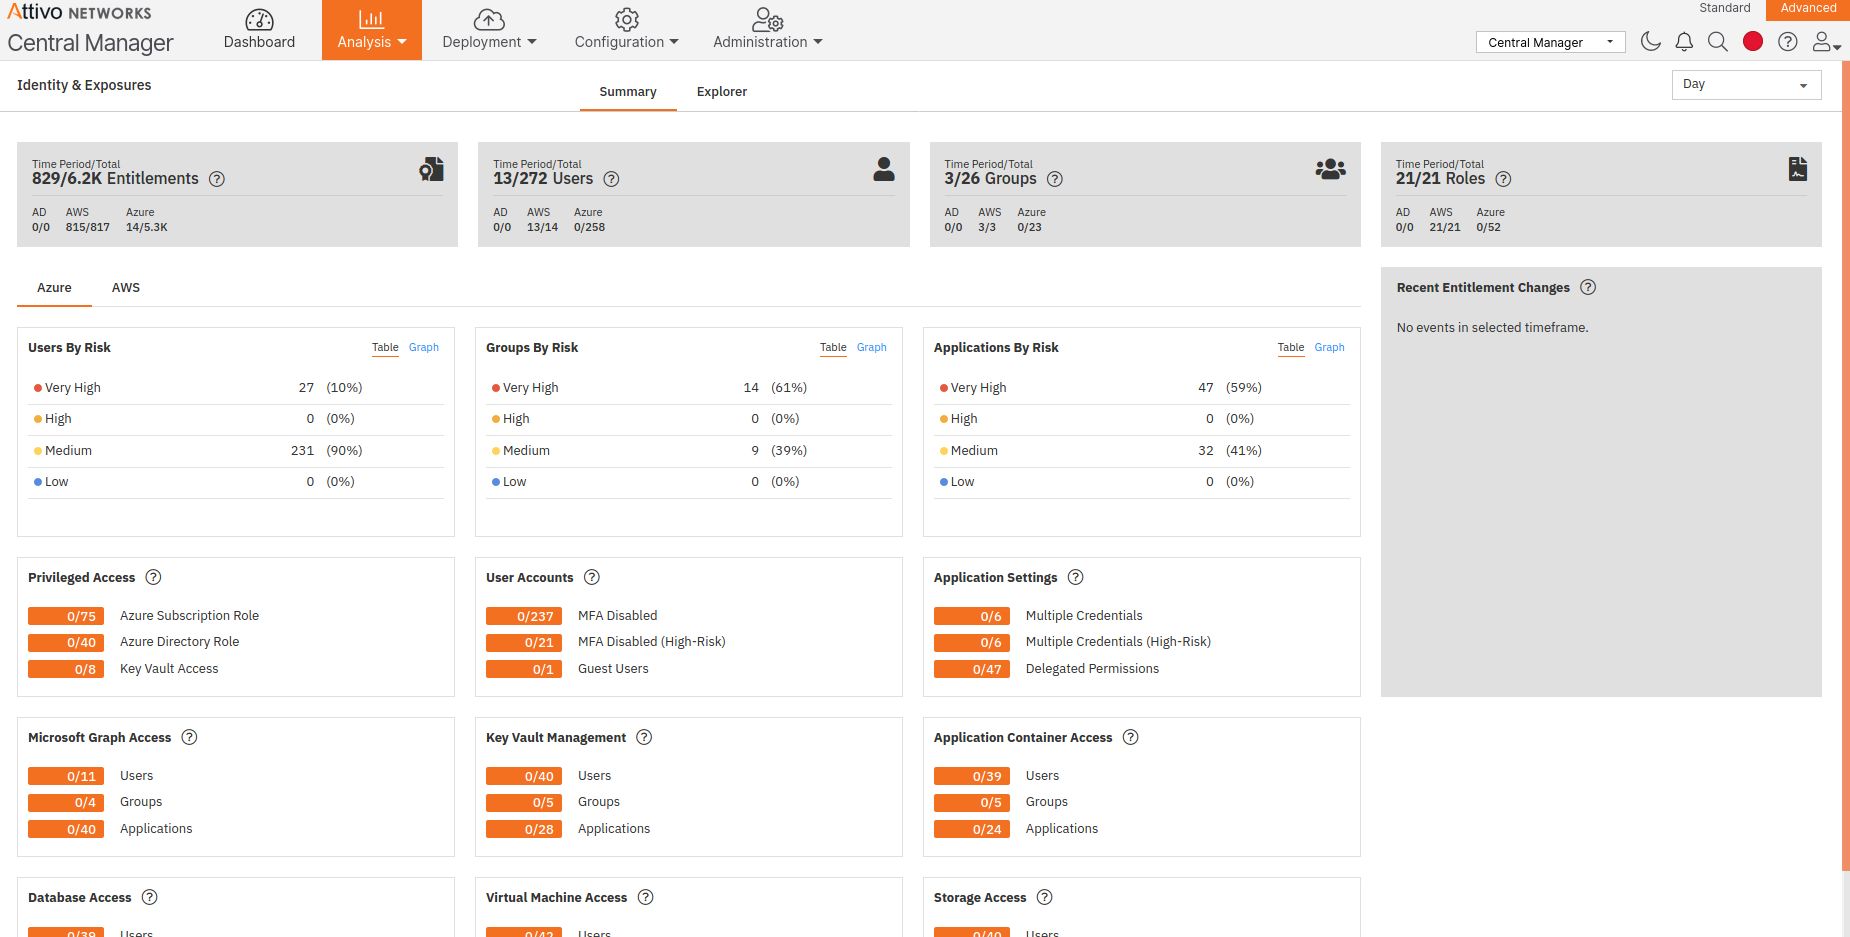
Task: Click 0/75 Azure Subscription Role bar
Action: (x=66, y=616)
